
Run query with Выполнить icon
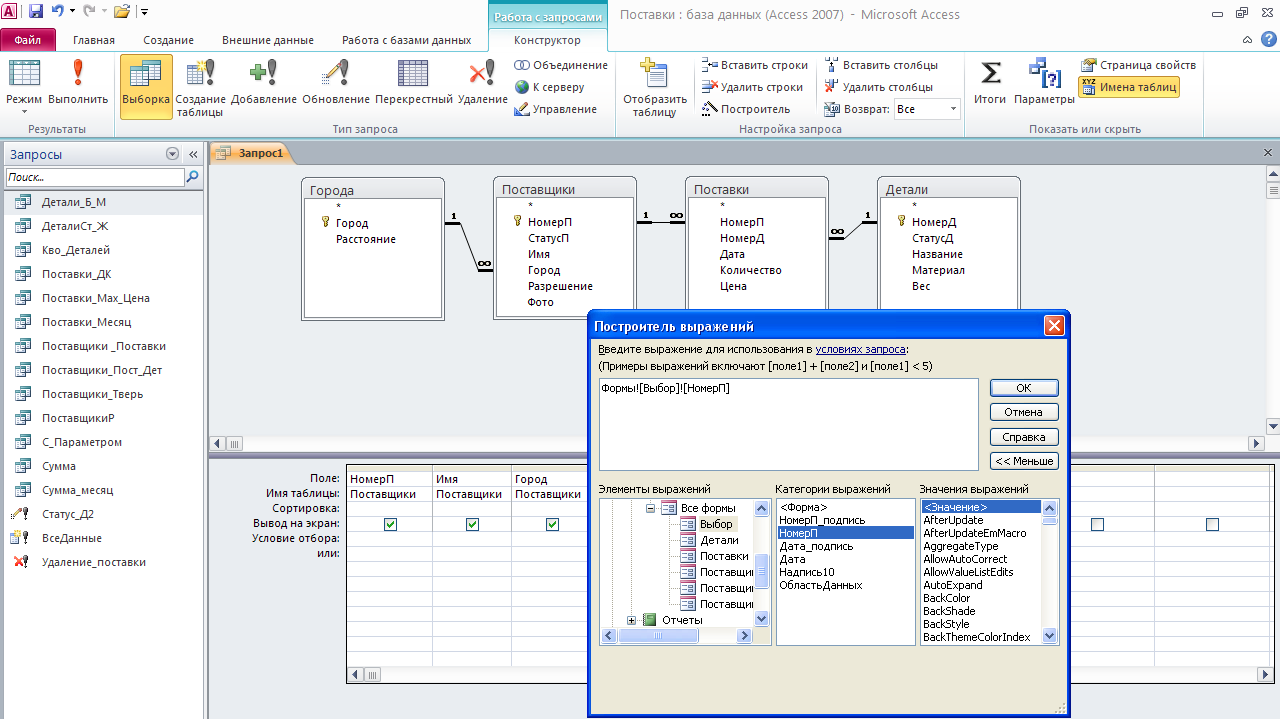coord(78,82)
